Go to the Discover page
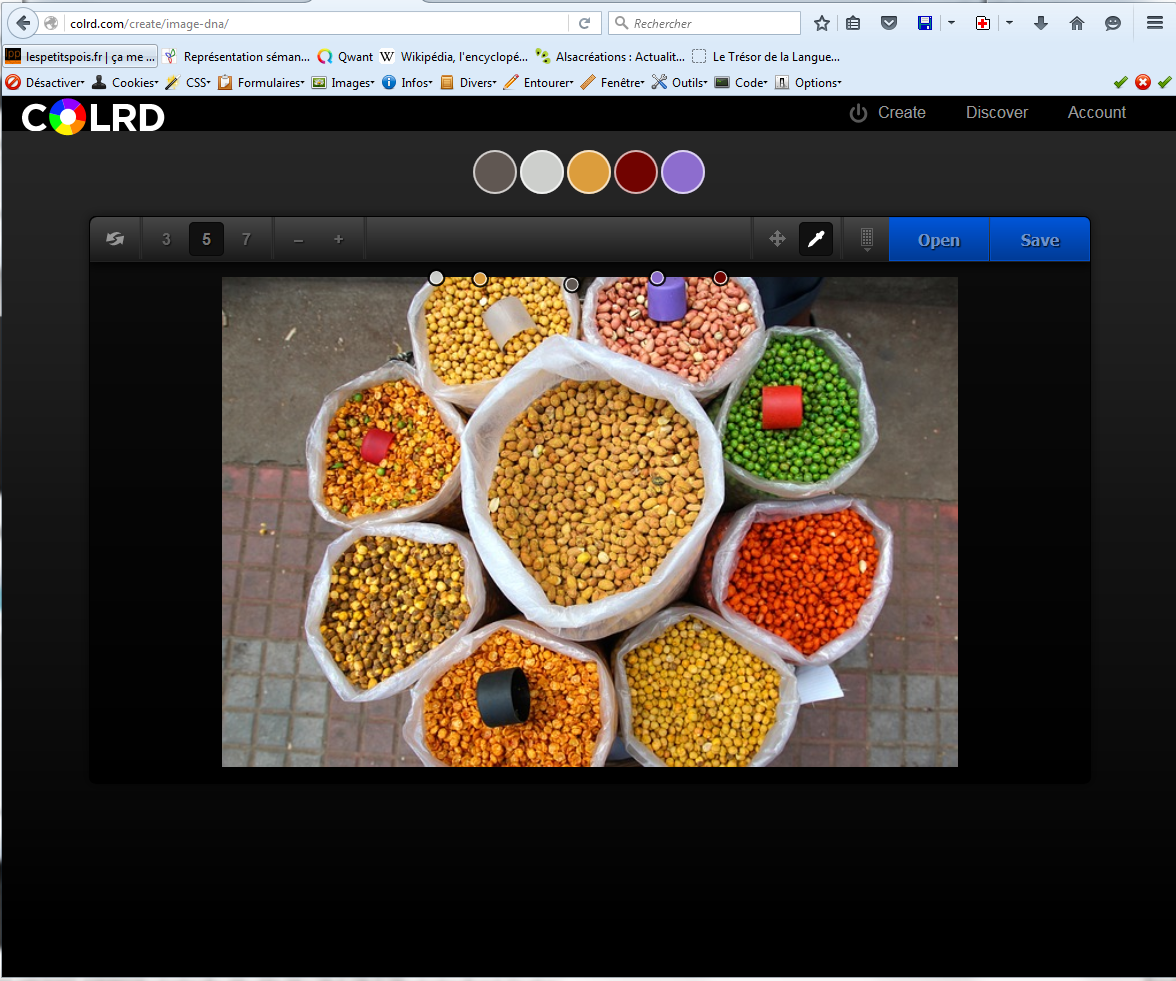 (996, 113)
